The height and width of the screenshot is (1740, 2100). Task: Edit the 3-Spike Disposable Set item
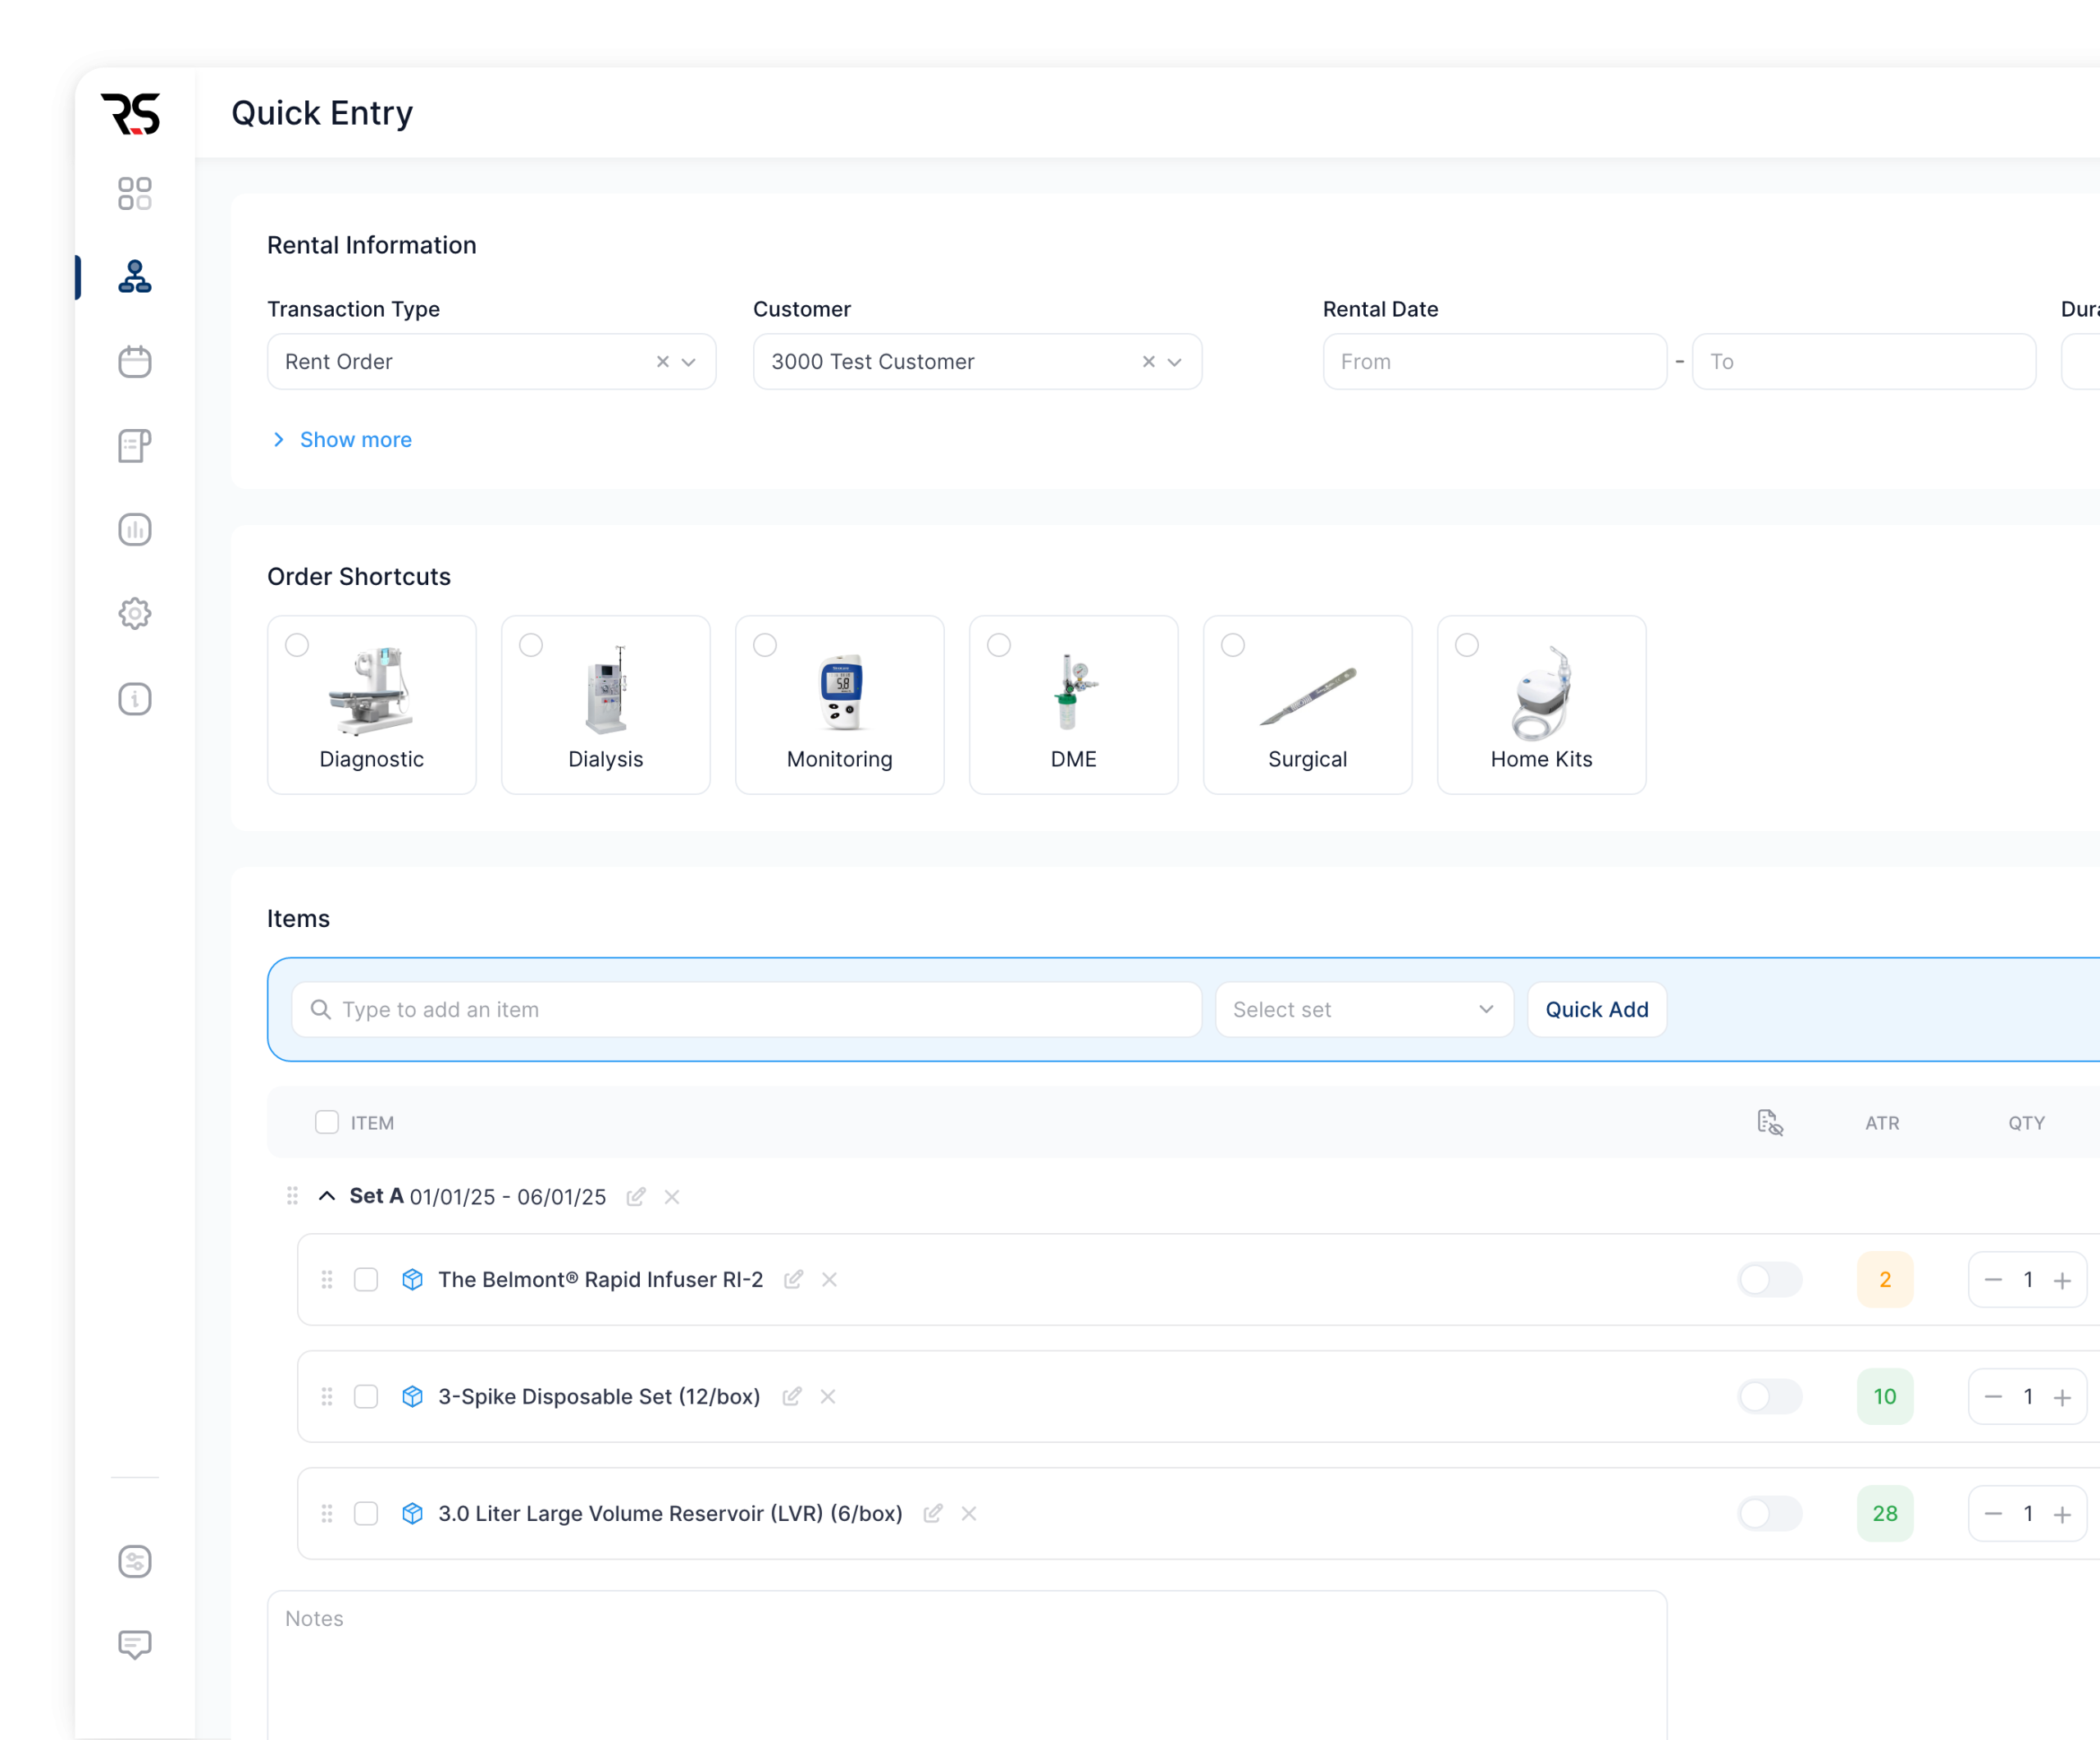coord(792,1397)
